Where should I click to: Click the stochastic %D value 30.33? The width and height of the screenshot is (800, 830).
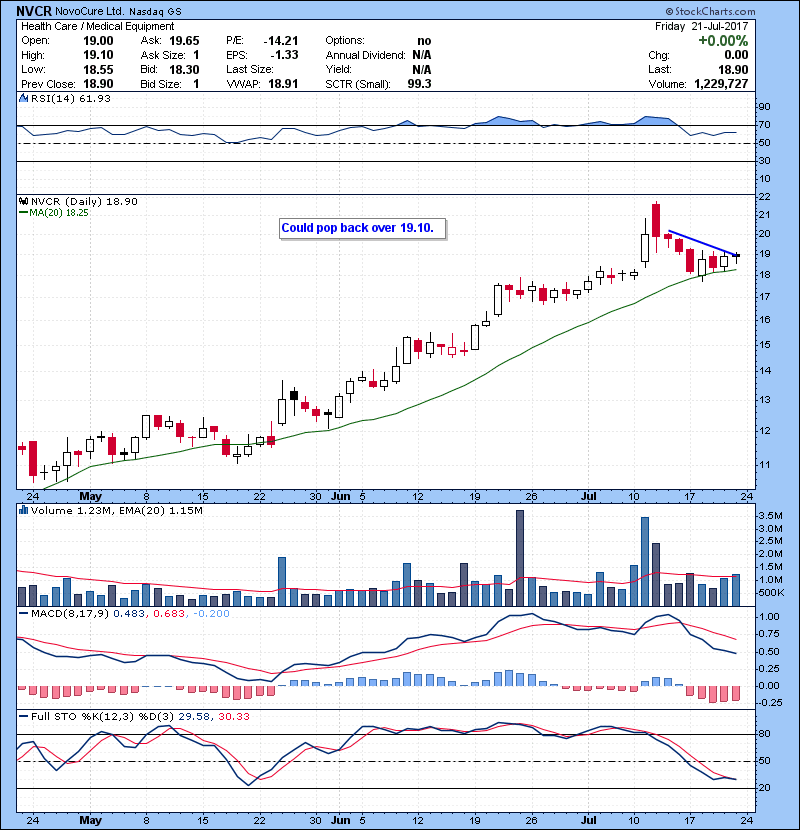(x=233, y=717)
